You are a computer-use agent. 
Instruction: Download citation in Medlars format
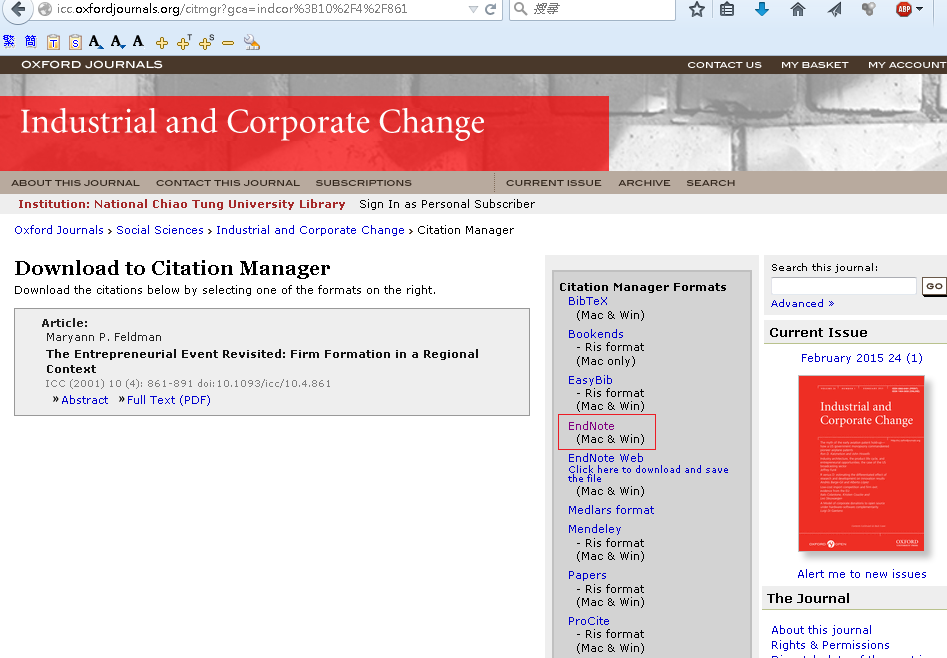[x=611, y=510]
